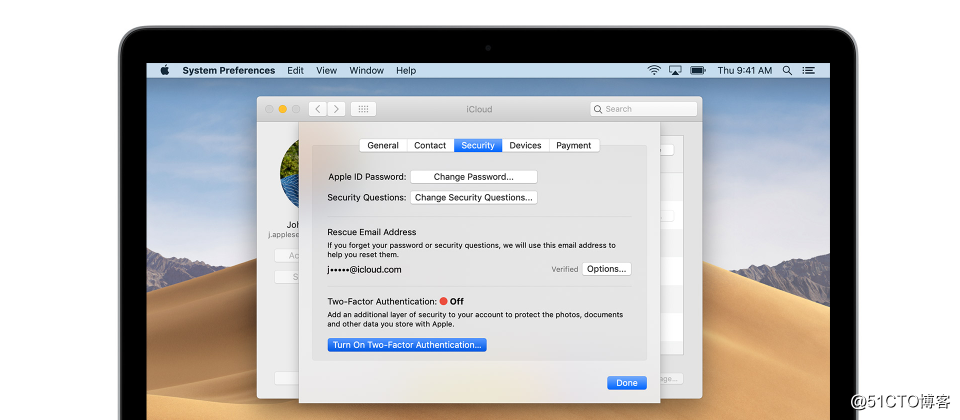
Task: Open Spotlight search magnifier icon
Action: click(787, 70)
